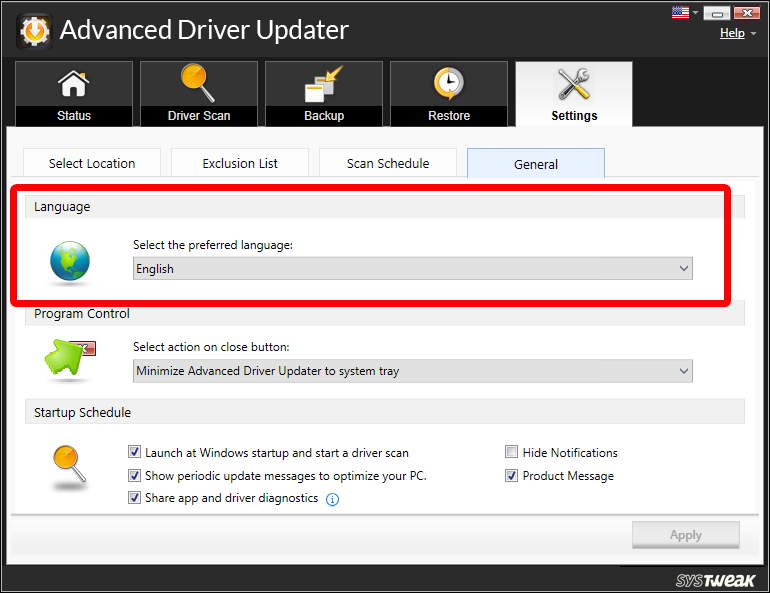Screen dimensions: 770x593
Task: Click the Backup folders icon
Action: click(323, 84)
